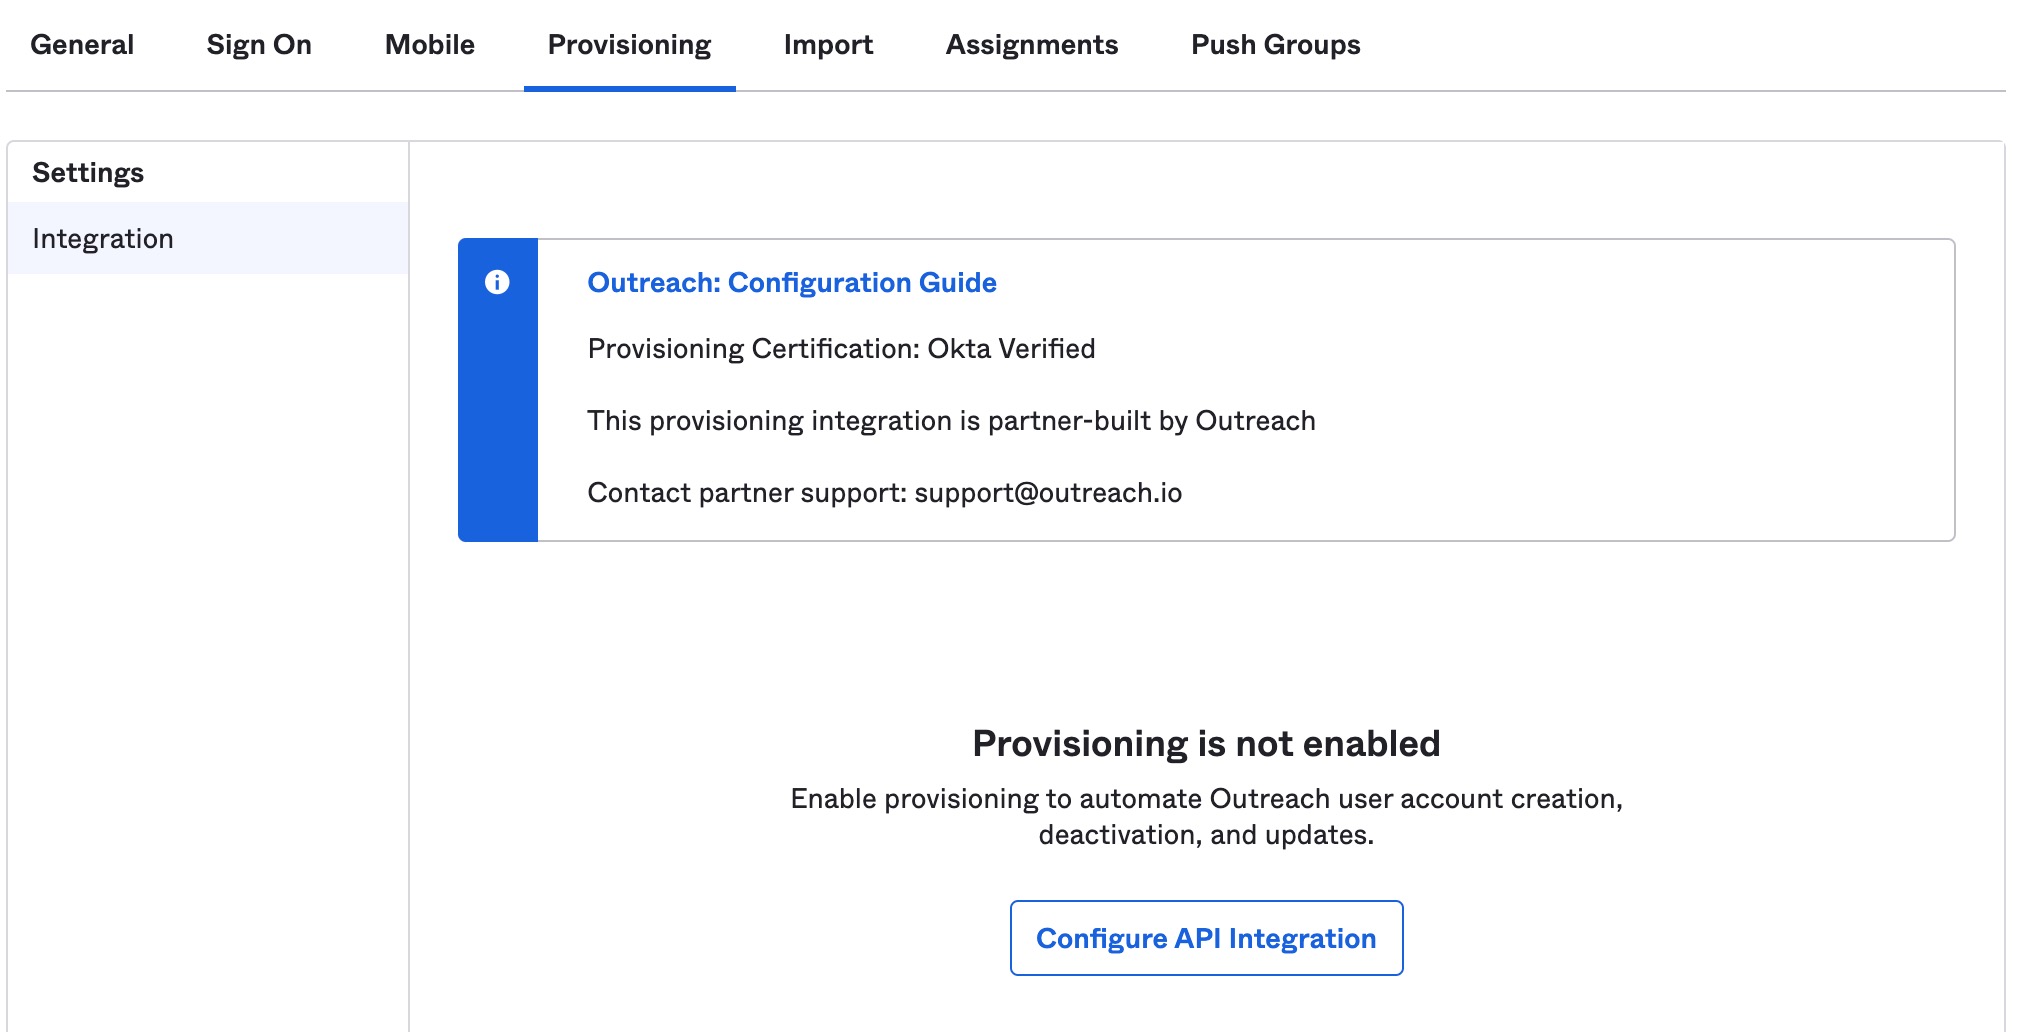Click the partner-built by Outreach line
This screenshot has height=1032, width=2026.
click(x=951, y=421)
